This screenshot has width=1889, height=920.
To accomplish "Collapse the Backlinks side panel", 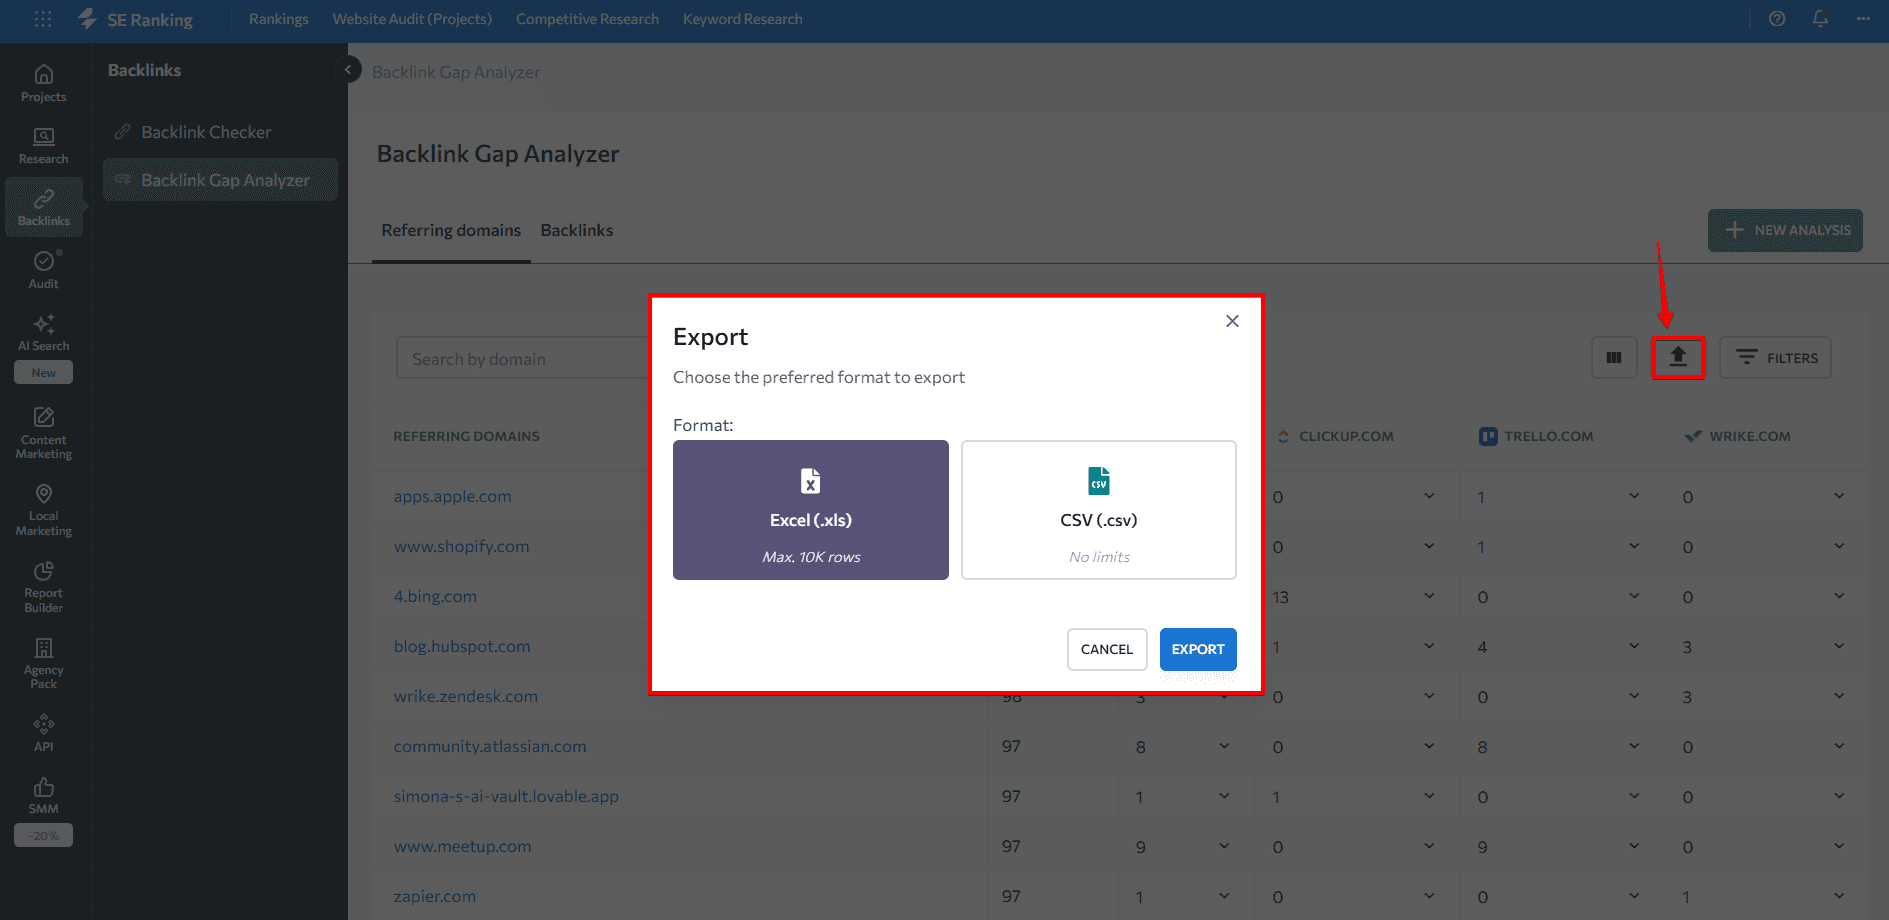I will [347, 70].
